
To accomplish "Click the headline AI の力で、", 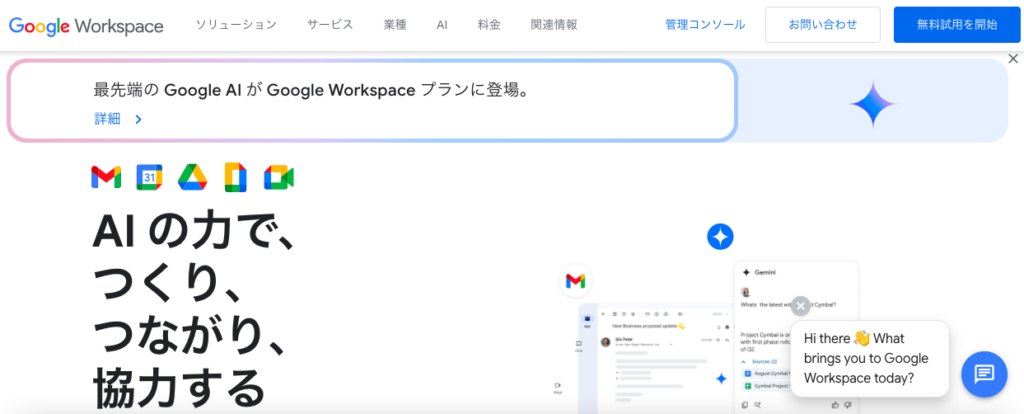I will click(x=194, y=232).
